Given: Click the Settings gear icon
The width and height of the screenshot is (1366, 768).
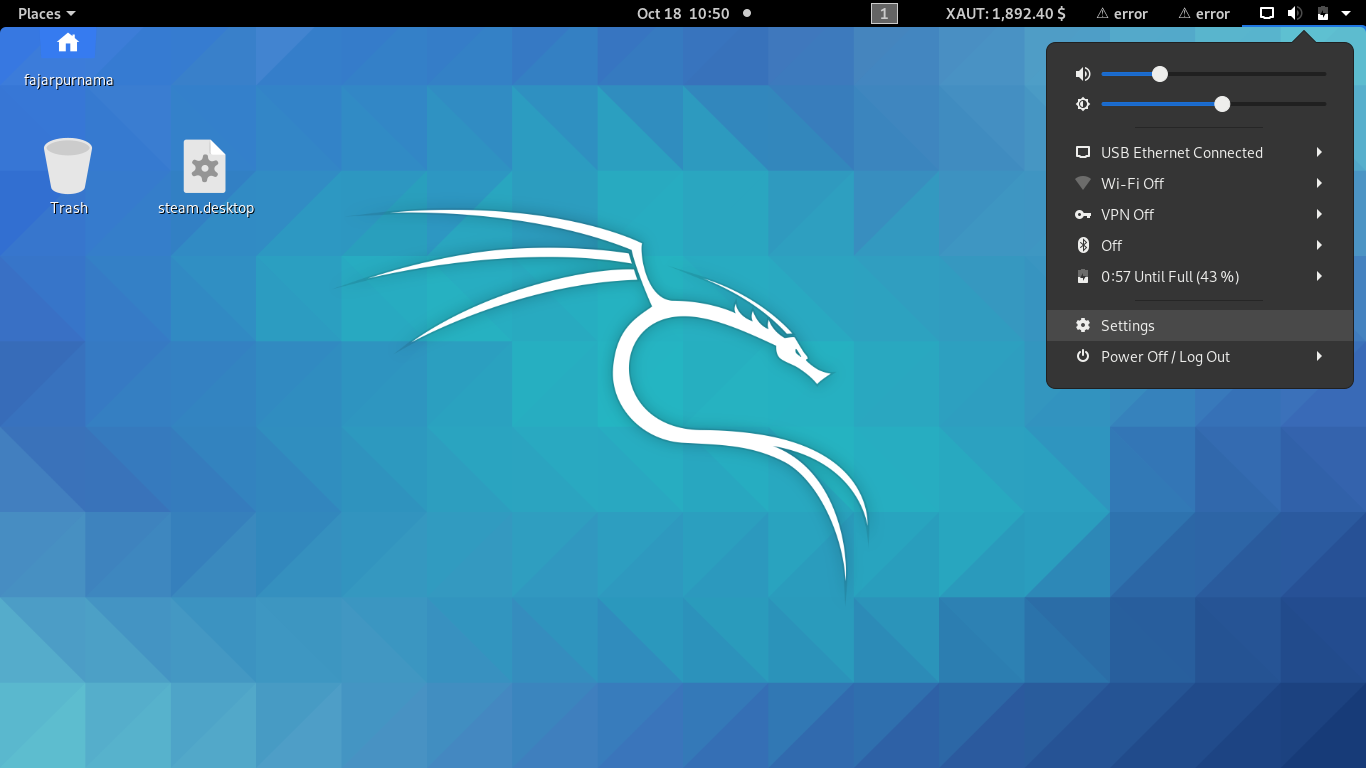Looking at the screenshot, I should point(1082,325).
